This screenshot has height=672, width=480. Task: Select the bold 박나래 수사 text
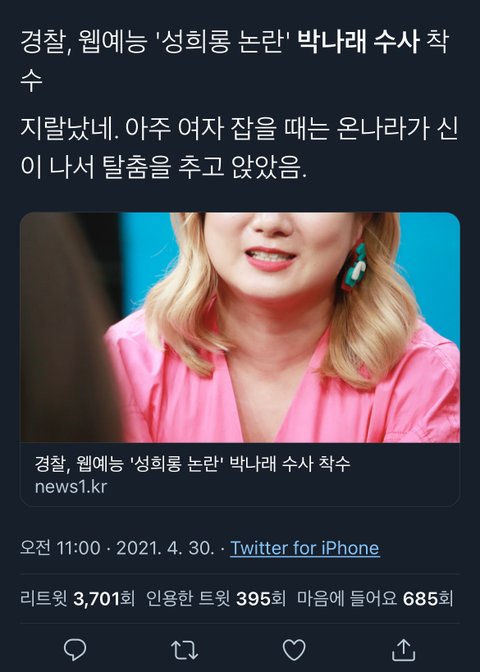pos(358,42)
